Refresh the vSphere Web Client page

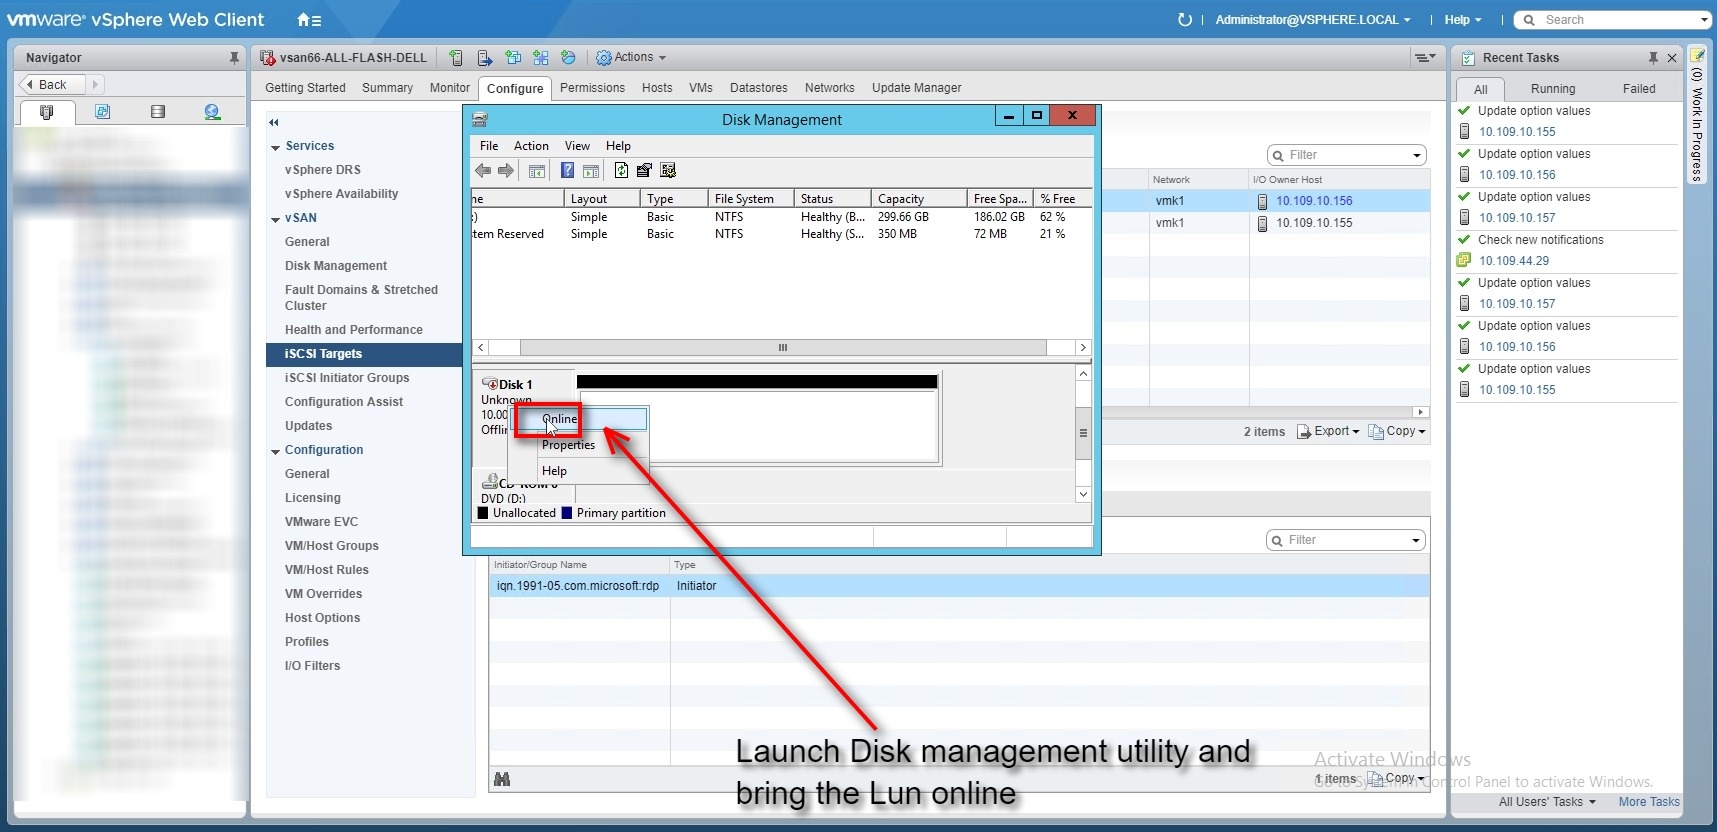[x=1184, y=20]
